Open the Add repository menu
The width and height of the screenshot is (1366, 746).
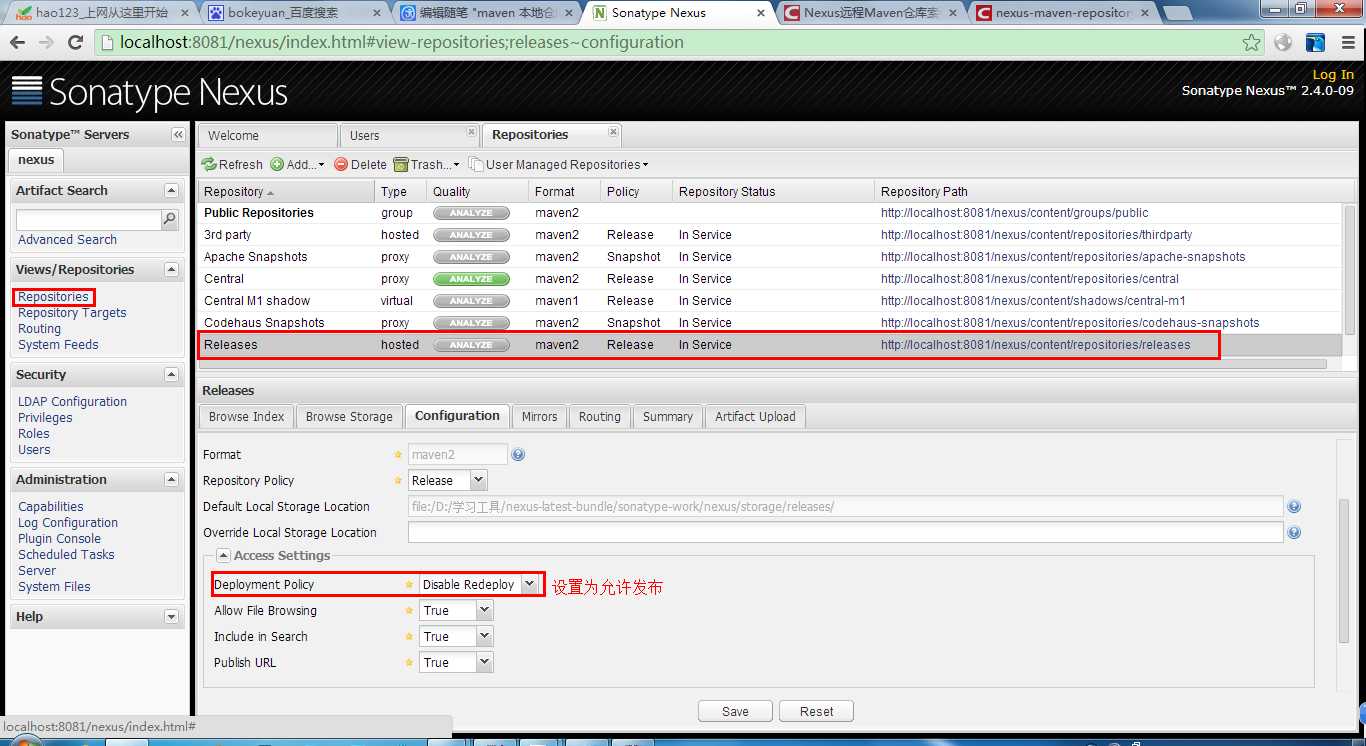[x=297, y=164]
